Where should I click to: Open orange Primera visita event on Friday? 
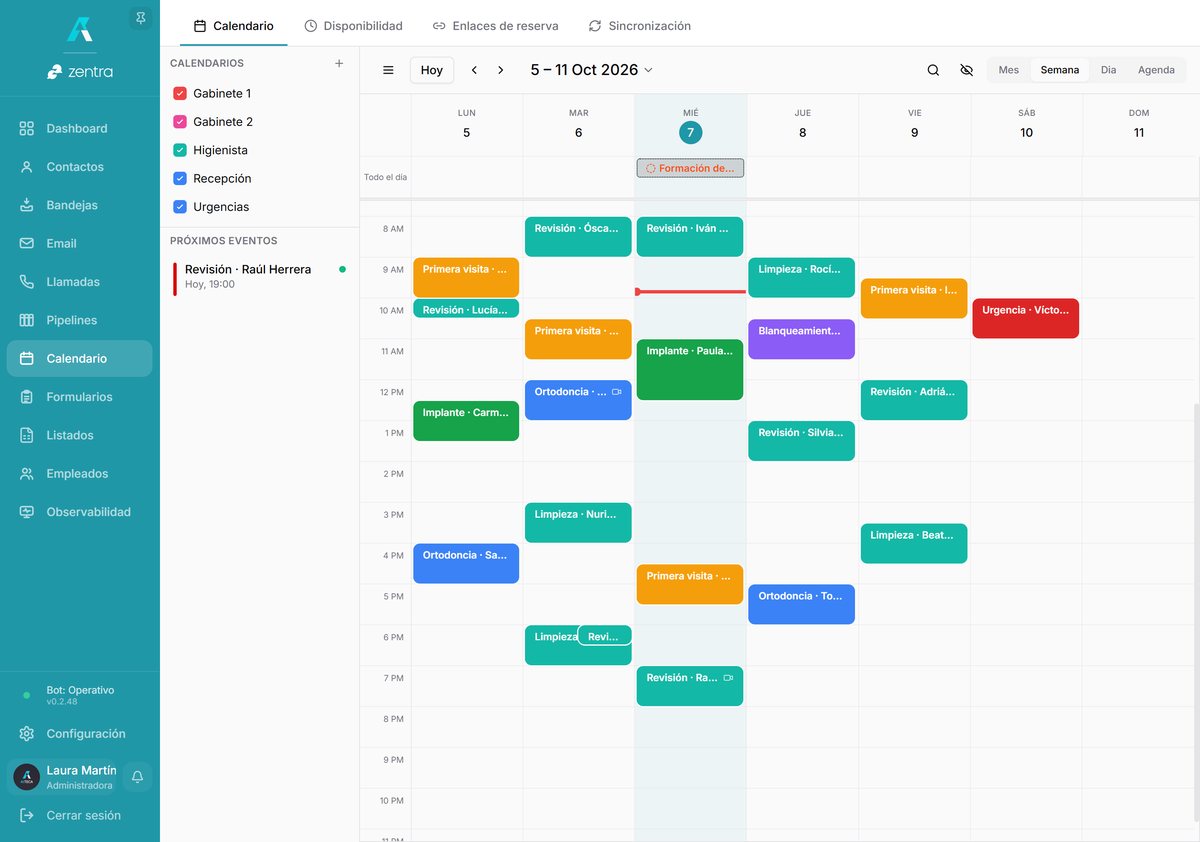[x=914, y=298]
